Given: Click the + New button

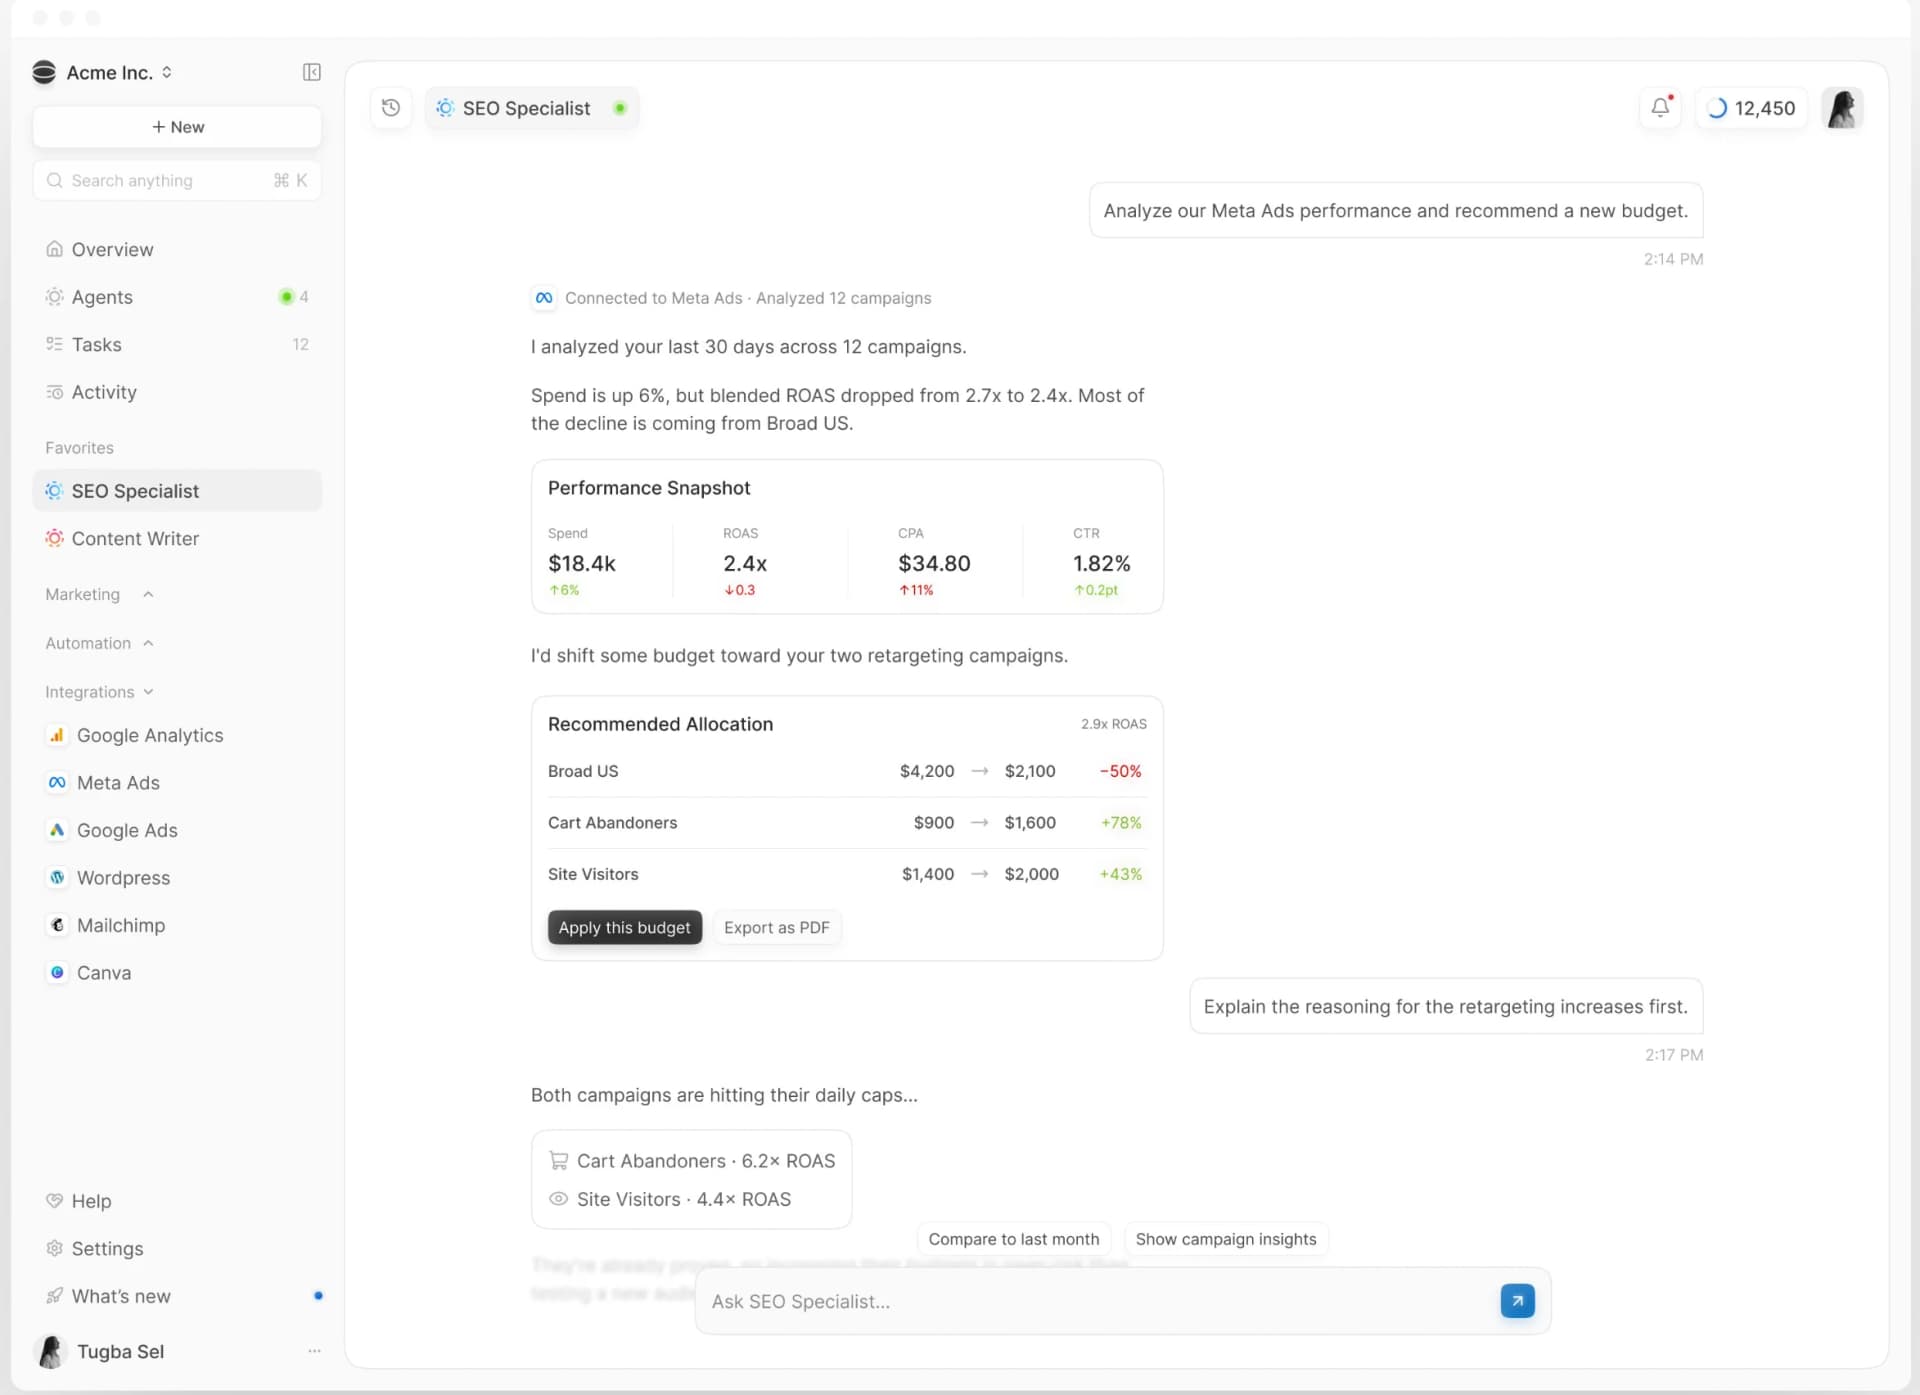Looking at the screenshot, I should click(177, 127).
